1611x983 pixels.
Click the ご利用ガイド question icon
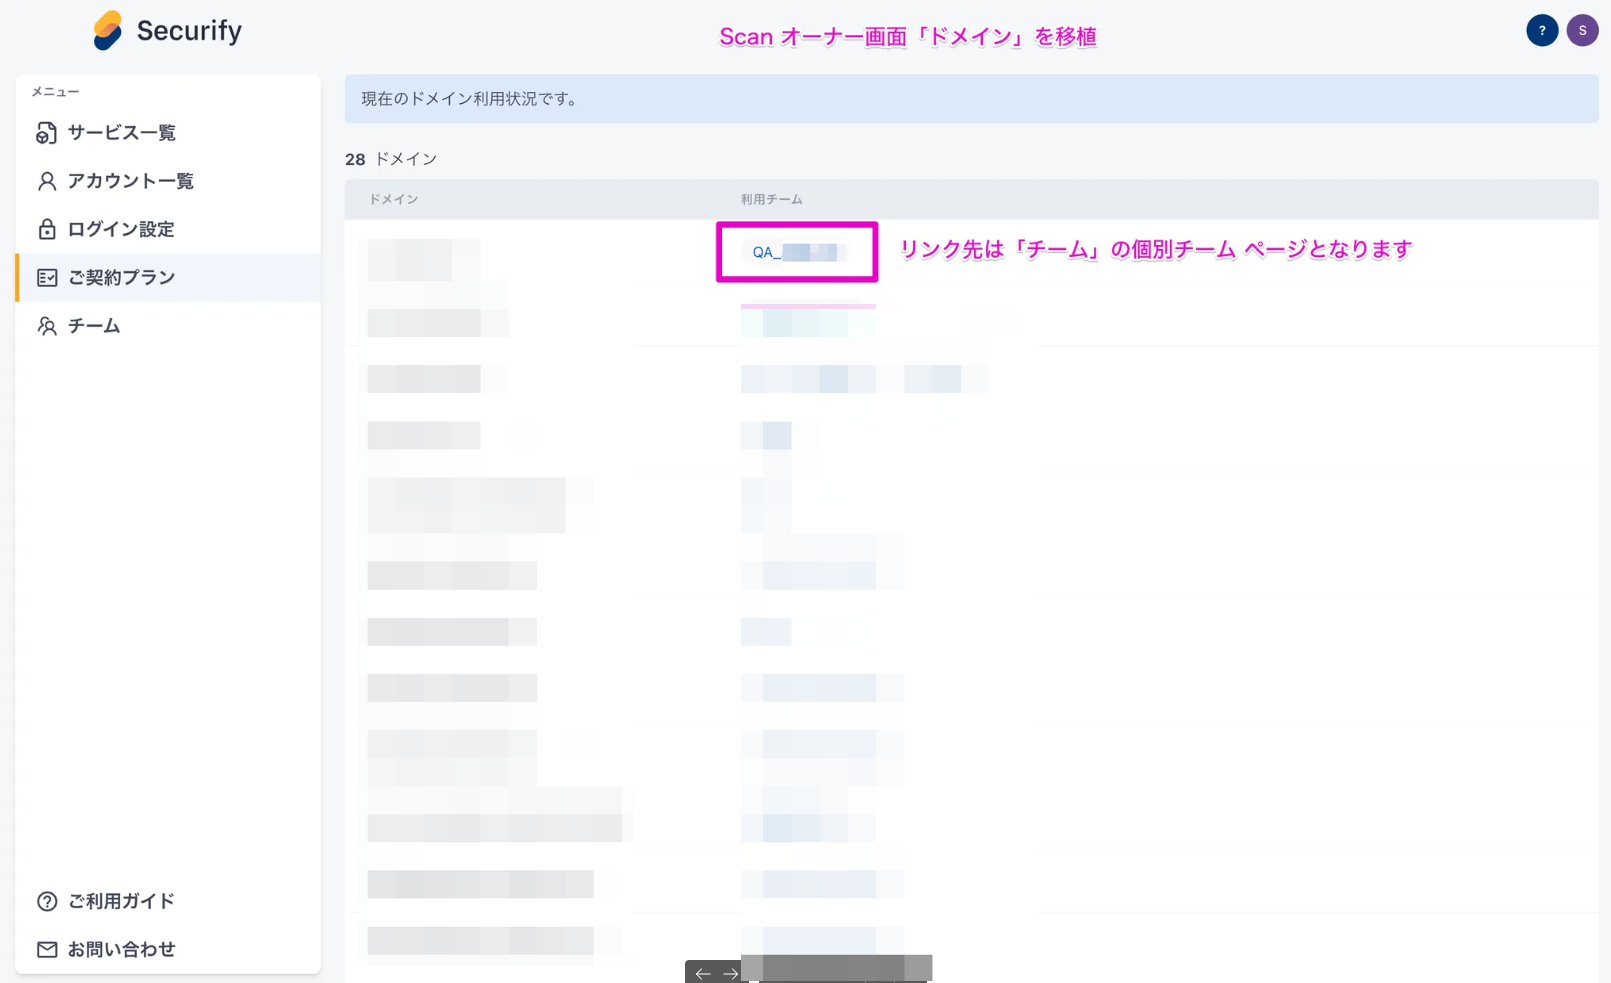click(47, 901)
